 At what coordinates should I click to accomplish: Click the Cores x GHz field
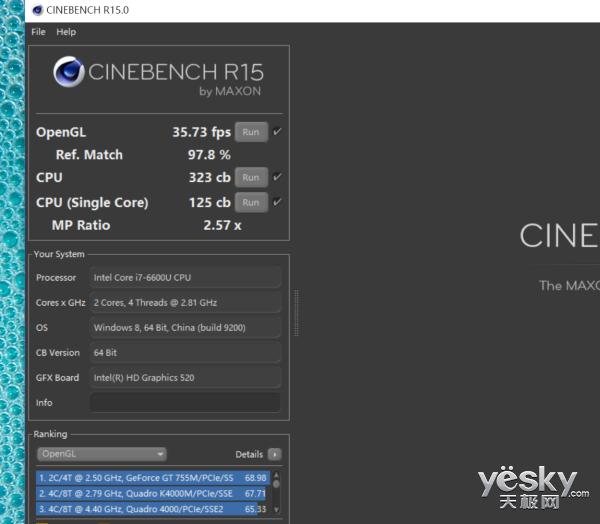[185, 302]
